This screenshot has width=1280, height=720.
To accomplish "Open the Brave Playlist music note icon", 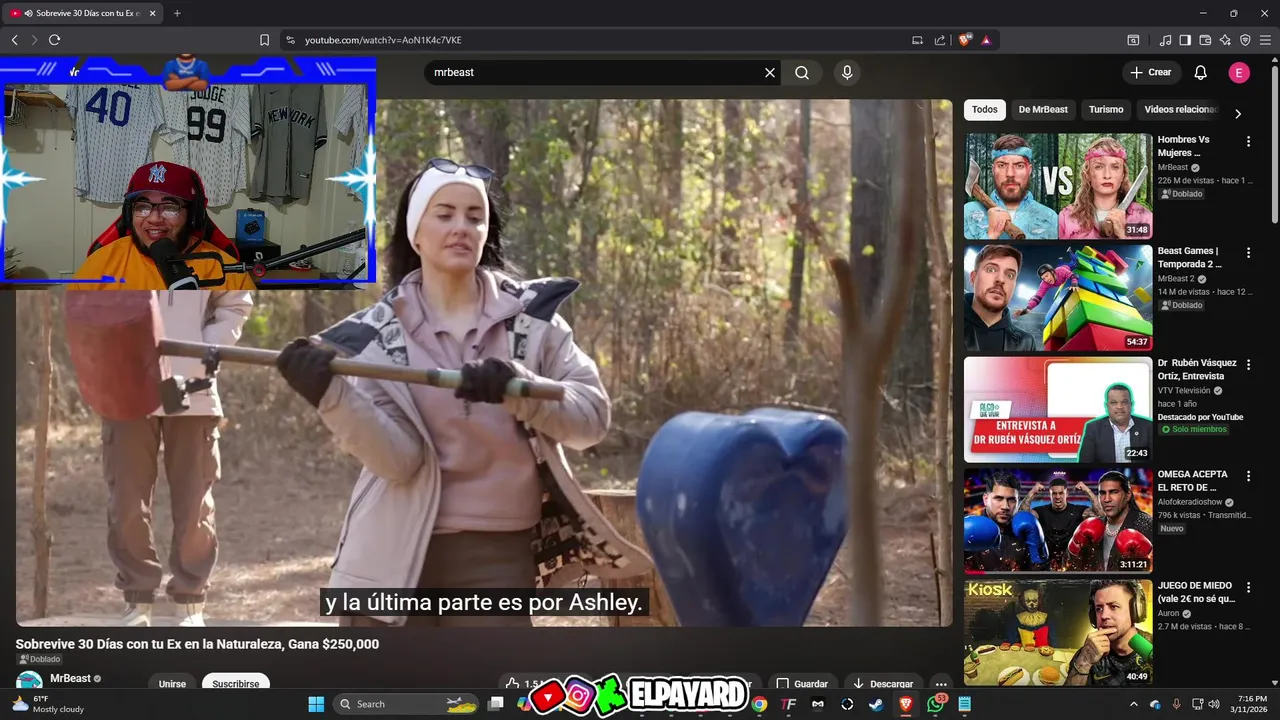I will pyautogui.click(x=1165, y=40).
